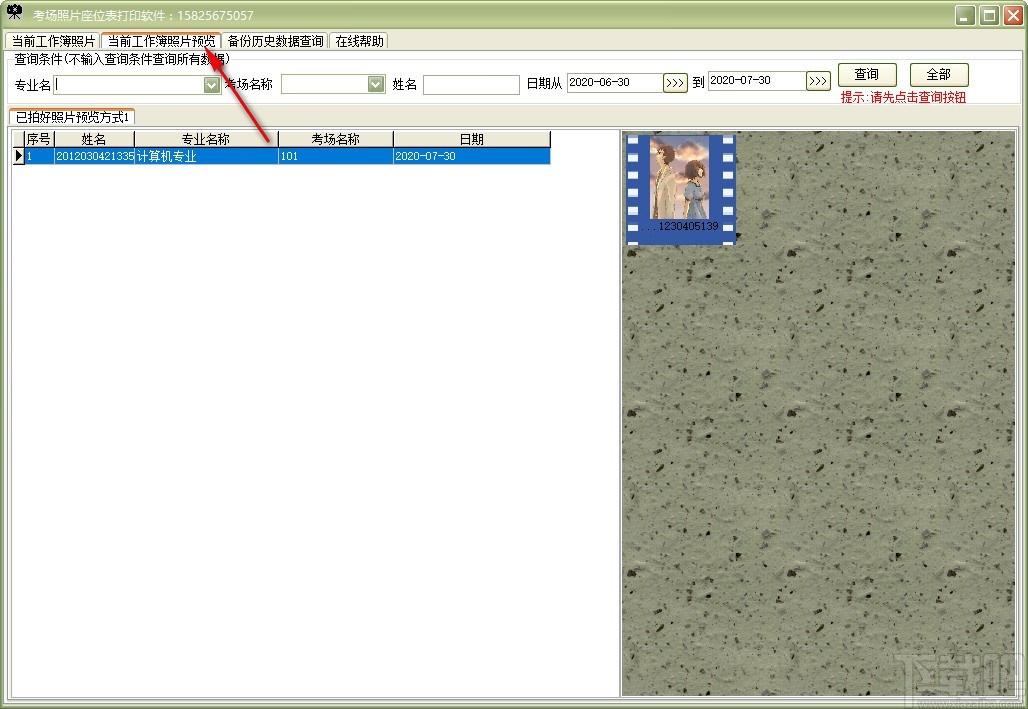Open the 在线帮助 tab
Viewport: 1028px width, 709px height.
[x=359, y=41]
